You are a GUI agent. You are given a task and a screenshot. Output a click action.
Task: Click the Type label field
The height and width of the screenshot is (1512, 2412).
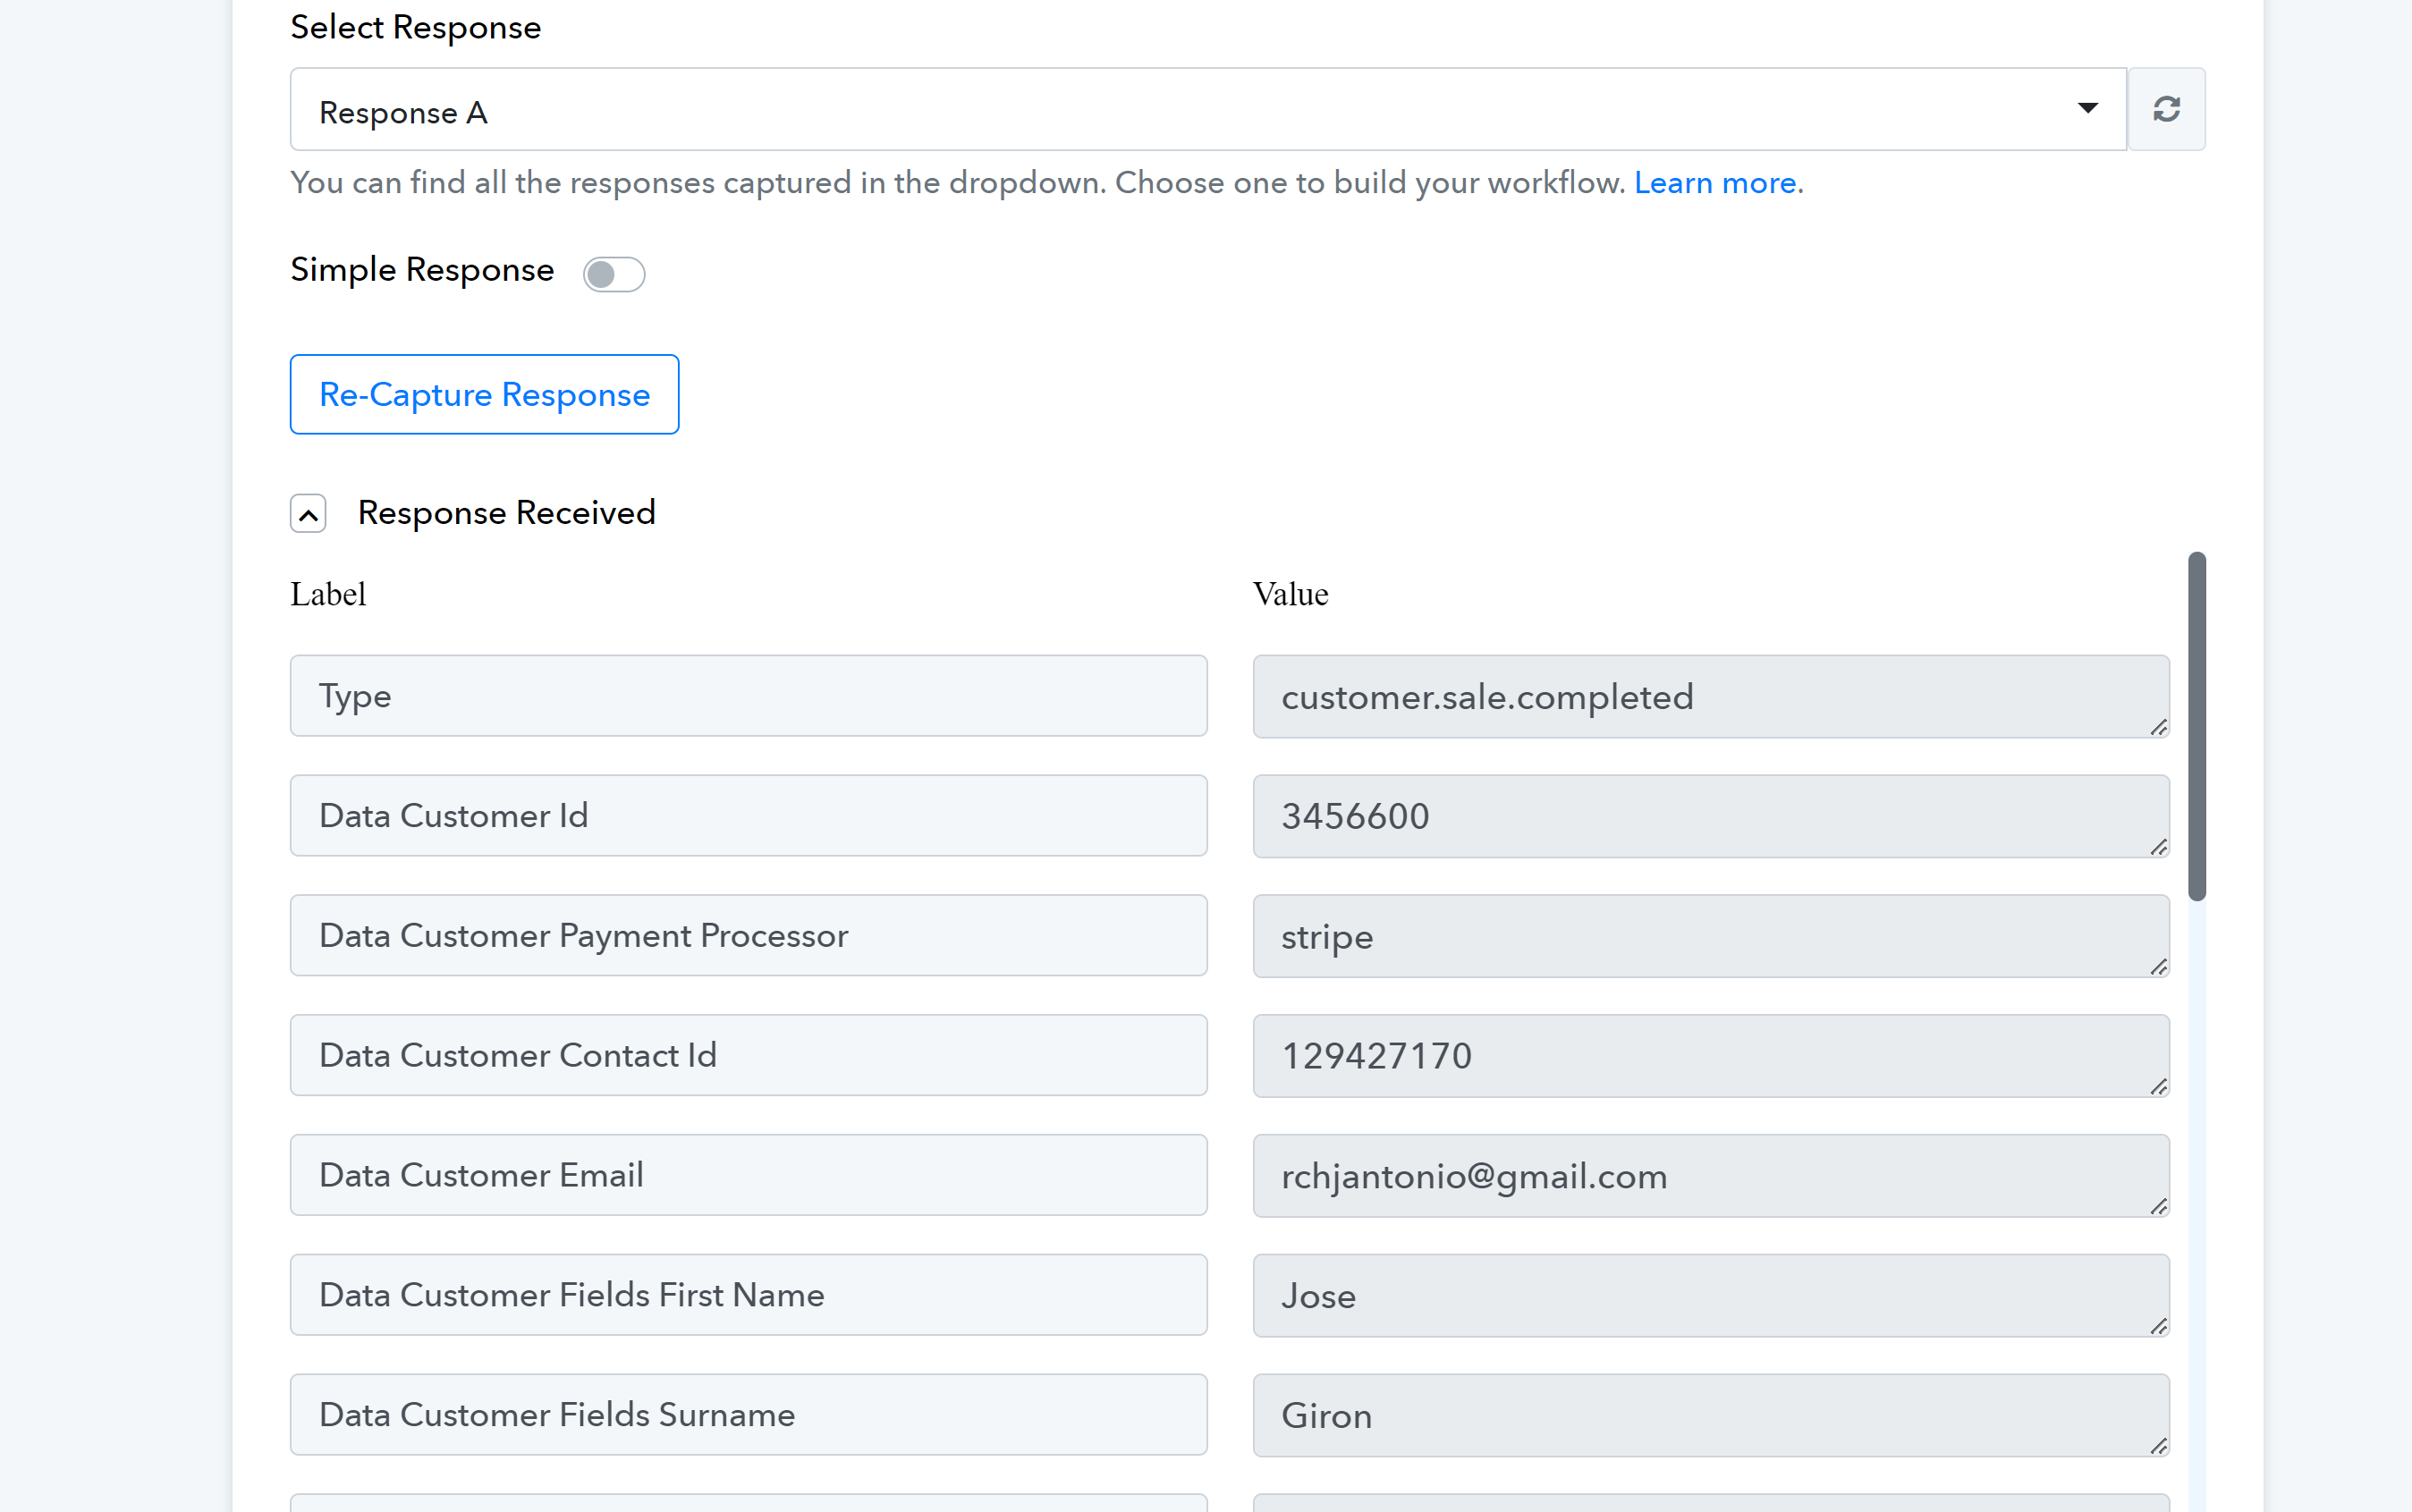pyautogui.click(x=748, y=696)
